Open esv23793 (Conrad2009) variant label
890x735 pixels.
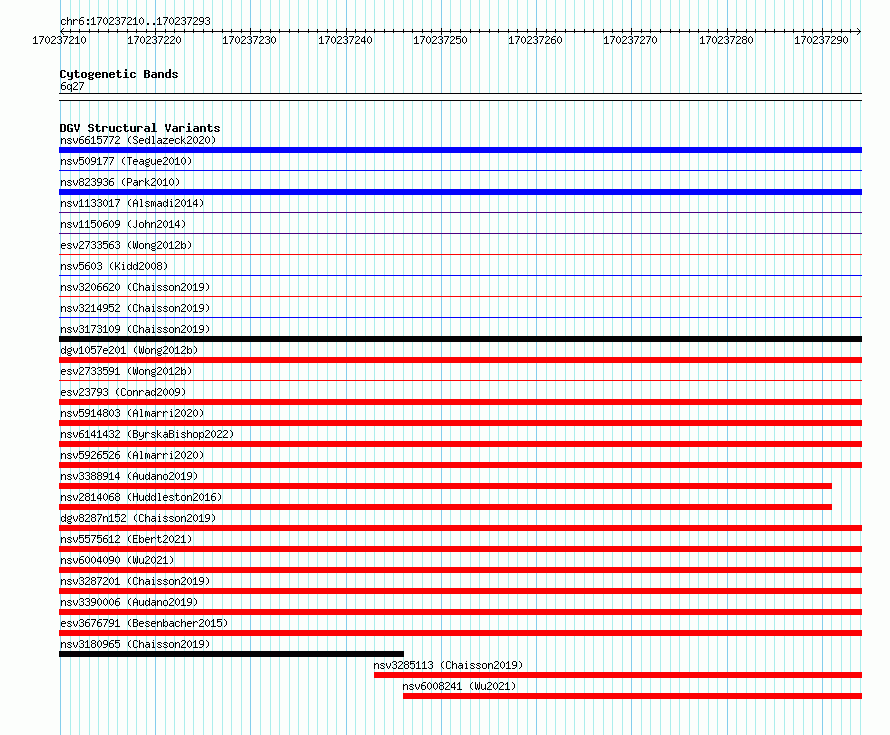[123, 392]
